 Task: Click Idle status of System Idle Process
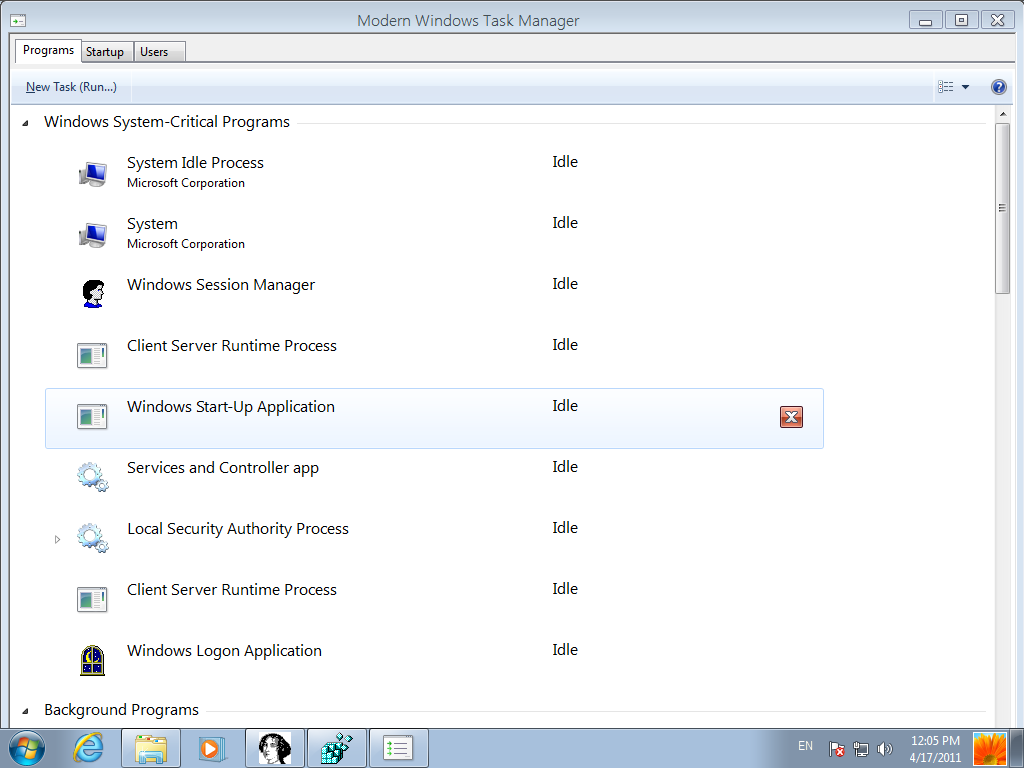coord(565,162)
